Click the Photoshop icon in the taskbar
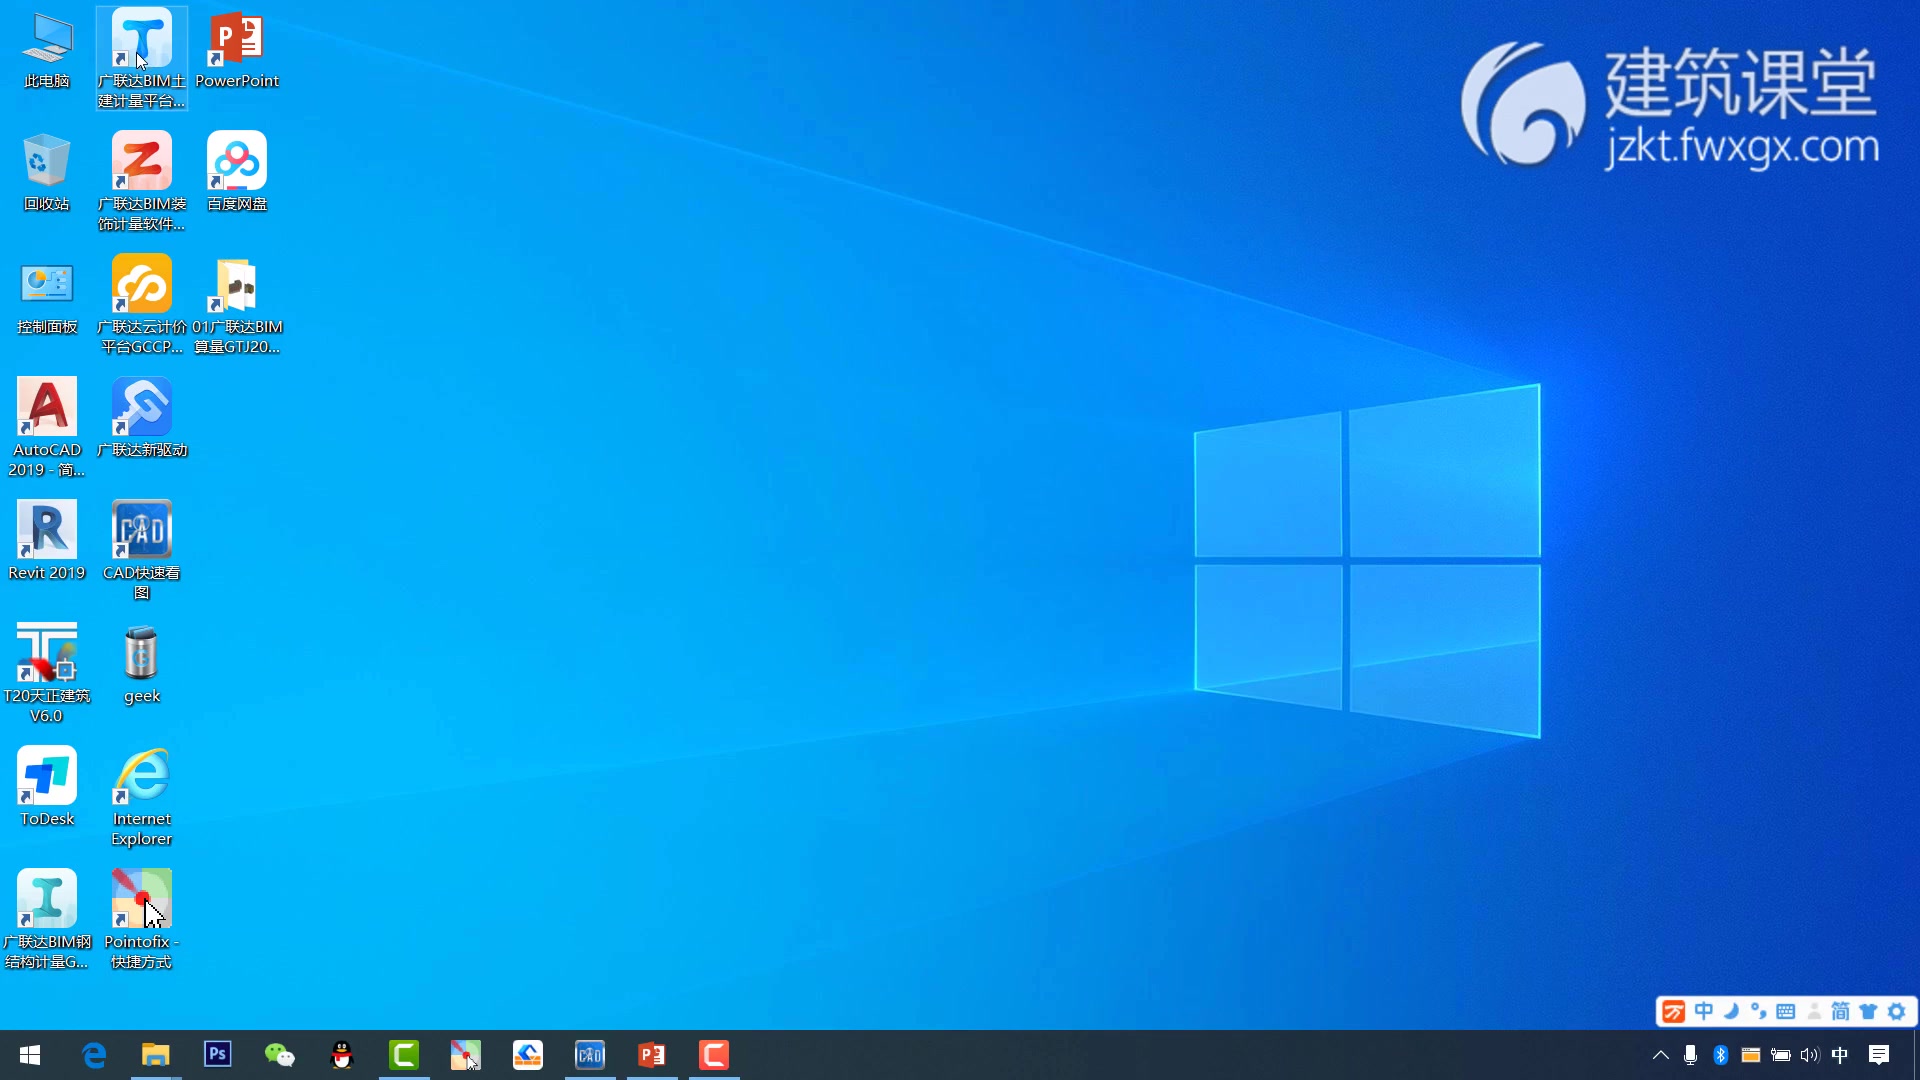 [x=217, y=1055]
